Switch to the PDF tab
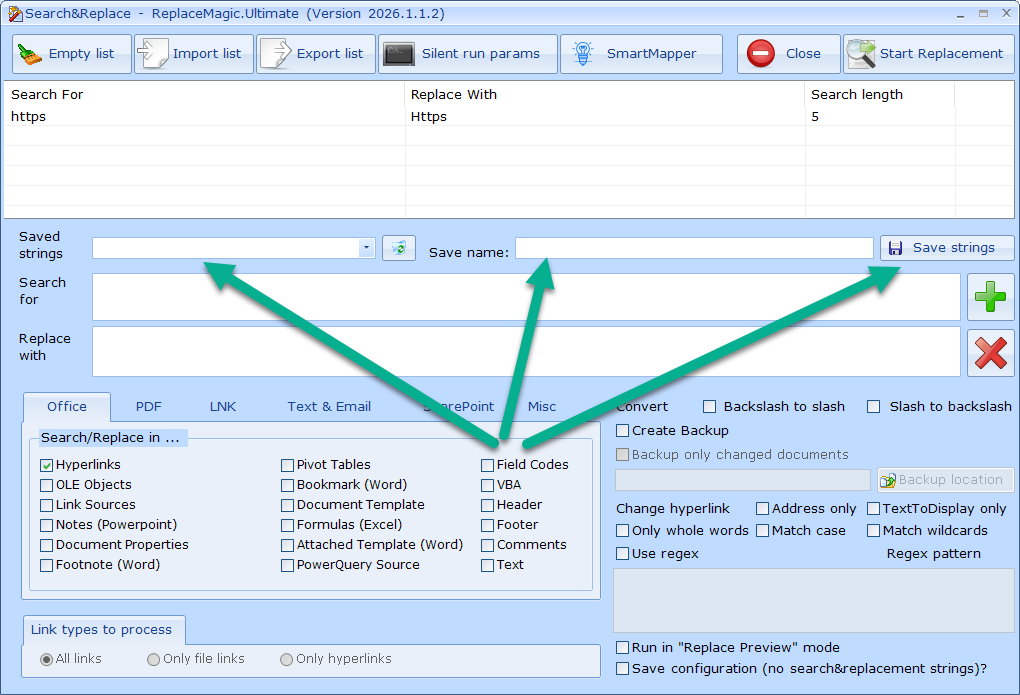Image resolution: width=1020 pixels, height=695 pixels. [x=148, y=407]
